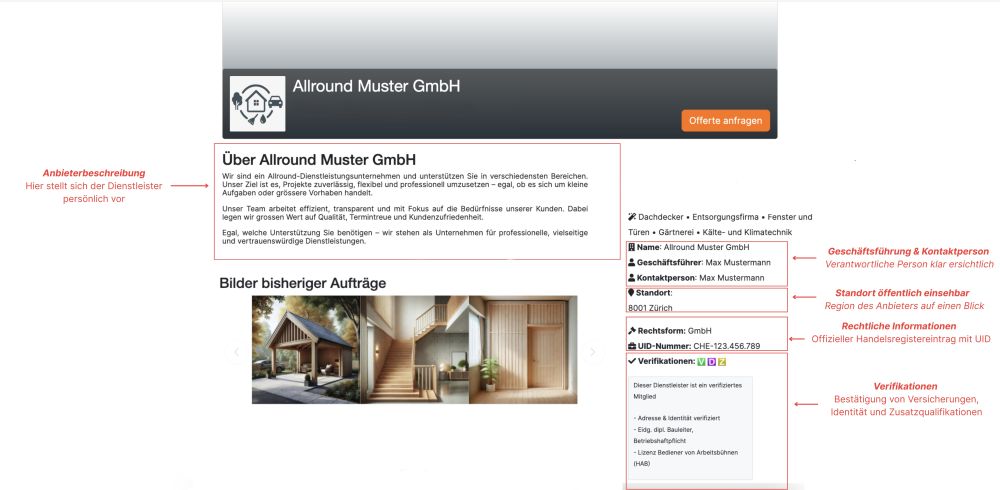Click the Dachdecker category text

coord(660,217)
